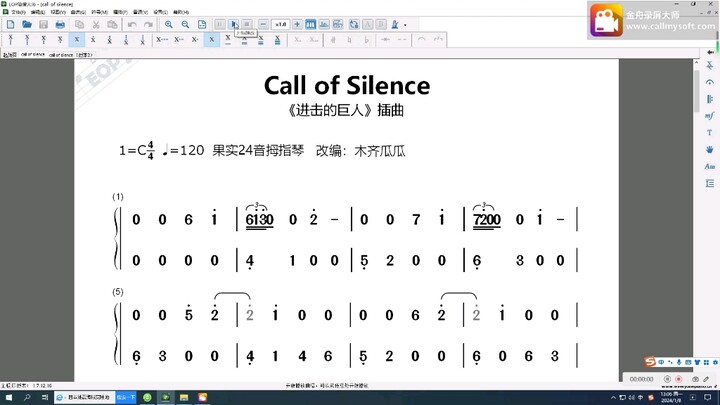
Task: Toggle the dotted note X. button
Action: point(298,39)
